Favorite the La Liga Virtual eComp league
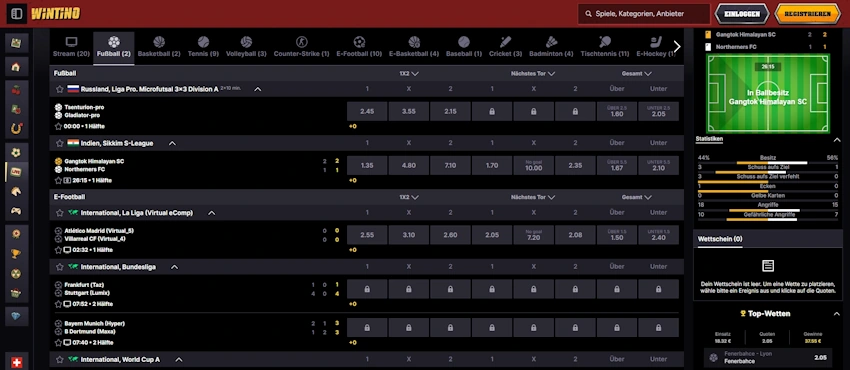Screen dimensions: 850x370 pos(60,213)
